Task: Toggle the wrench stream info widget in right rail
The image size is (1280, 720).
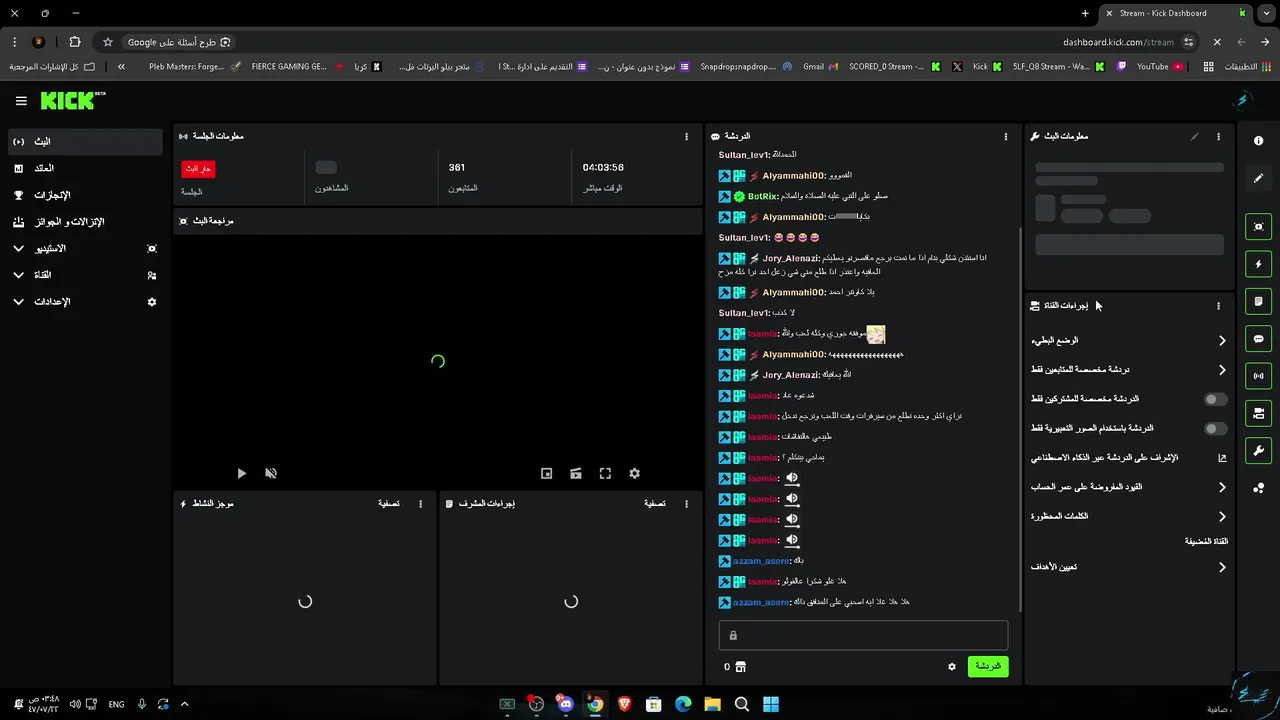Action: [x=1258, y=450]
